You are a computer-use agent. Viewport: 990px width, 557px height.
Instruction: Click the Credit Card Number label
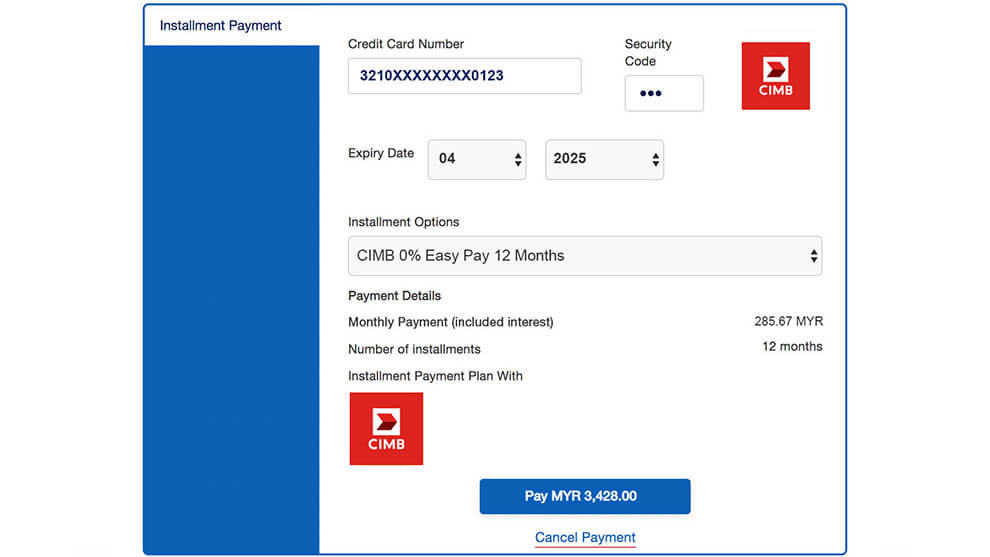pos(406,44)
